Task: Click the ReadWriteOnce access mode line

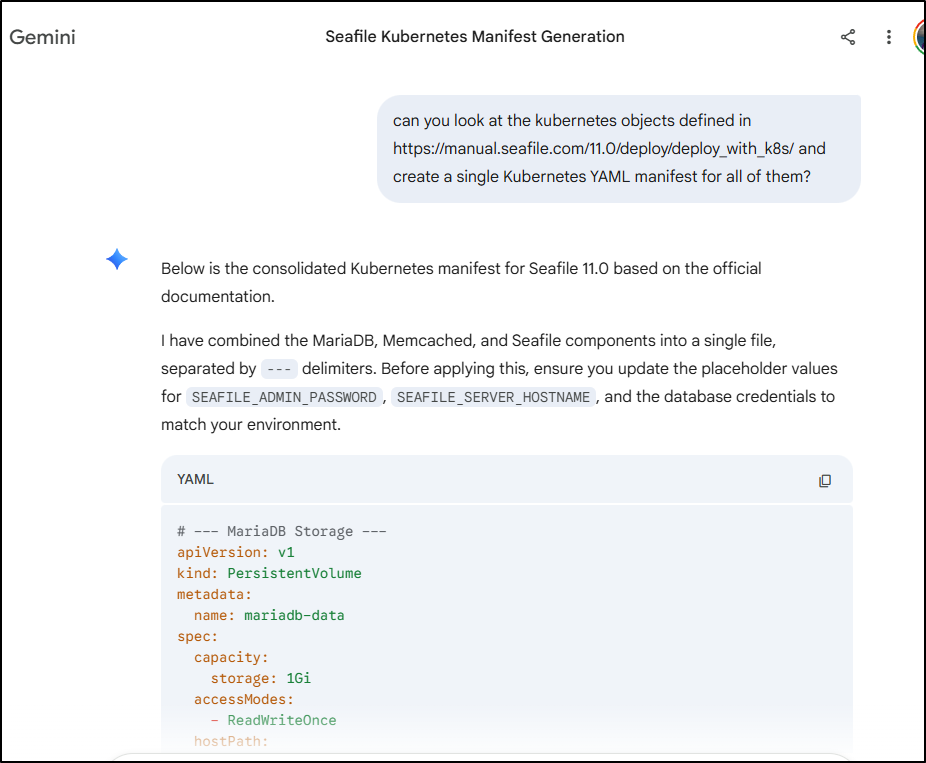Action: point(274,720)
